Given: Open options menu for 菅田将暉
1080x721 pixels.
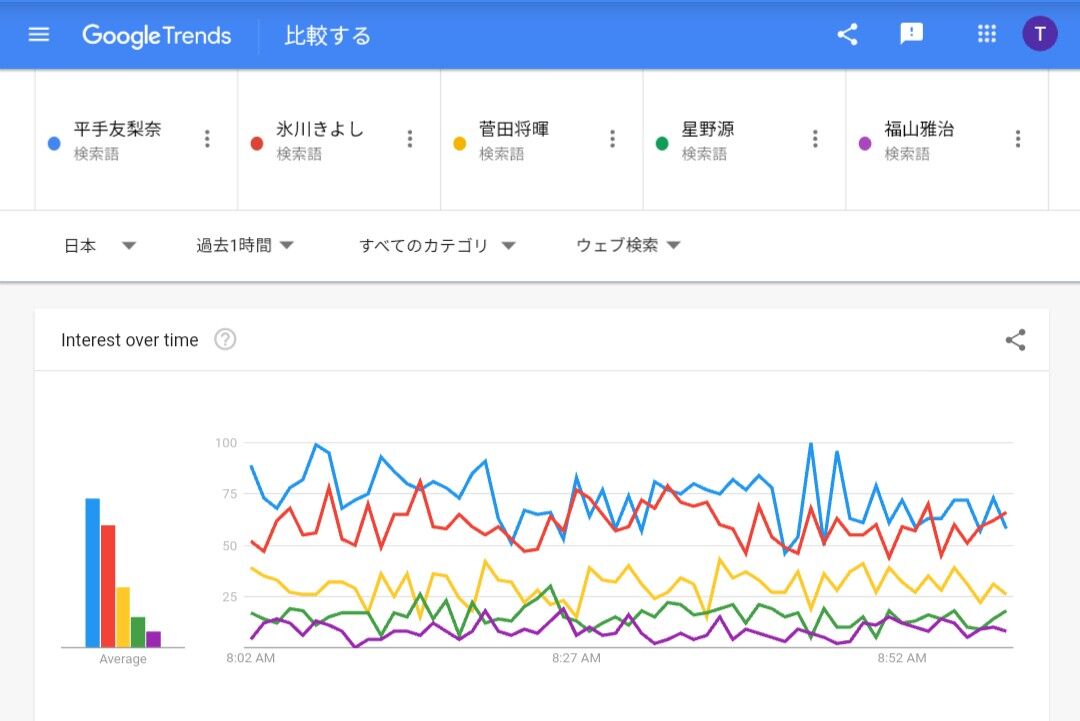Looking at the screenshot, I should [612, 139].
